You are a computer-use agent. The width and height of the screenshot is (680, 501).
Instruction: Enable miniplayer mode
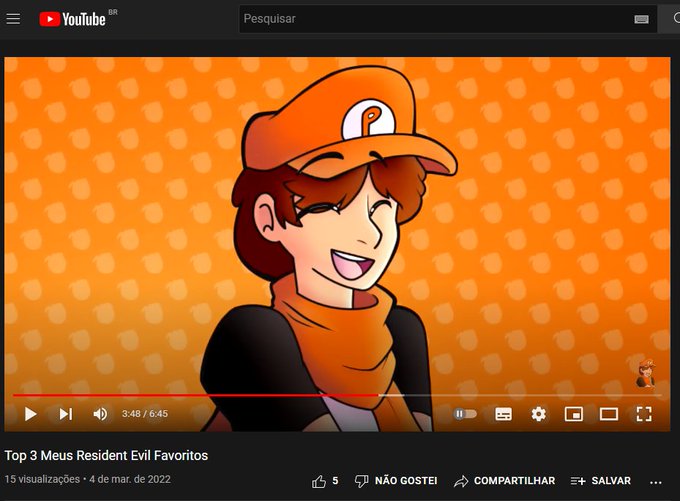click(x=574, y=414)
